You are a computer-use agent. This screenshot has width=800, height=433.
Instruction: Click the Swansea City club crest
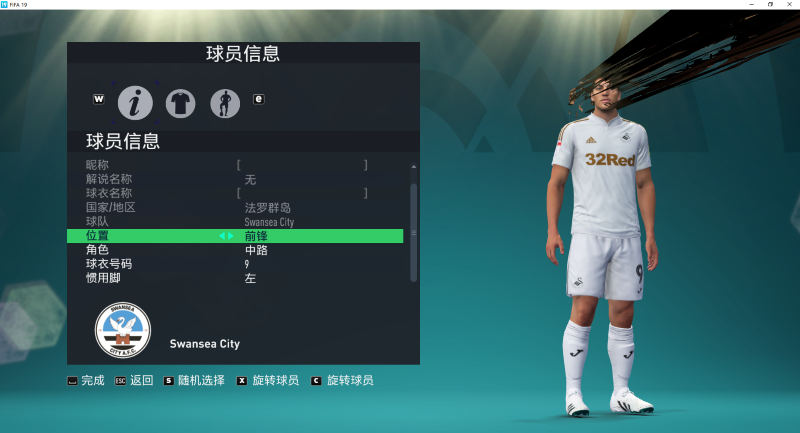click(123, 330)
